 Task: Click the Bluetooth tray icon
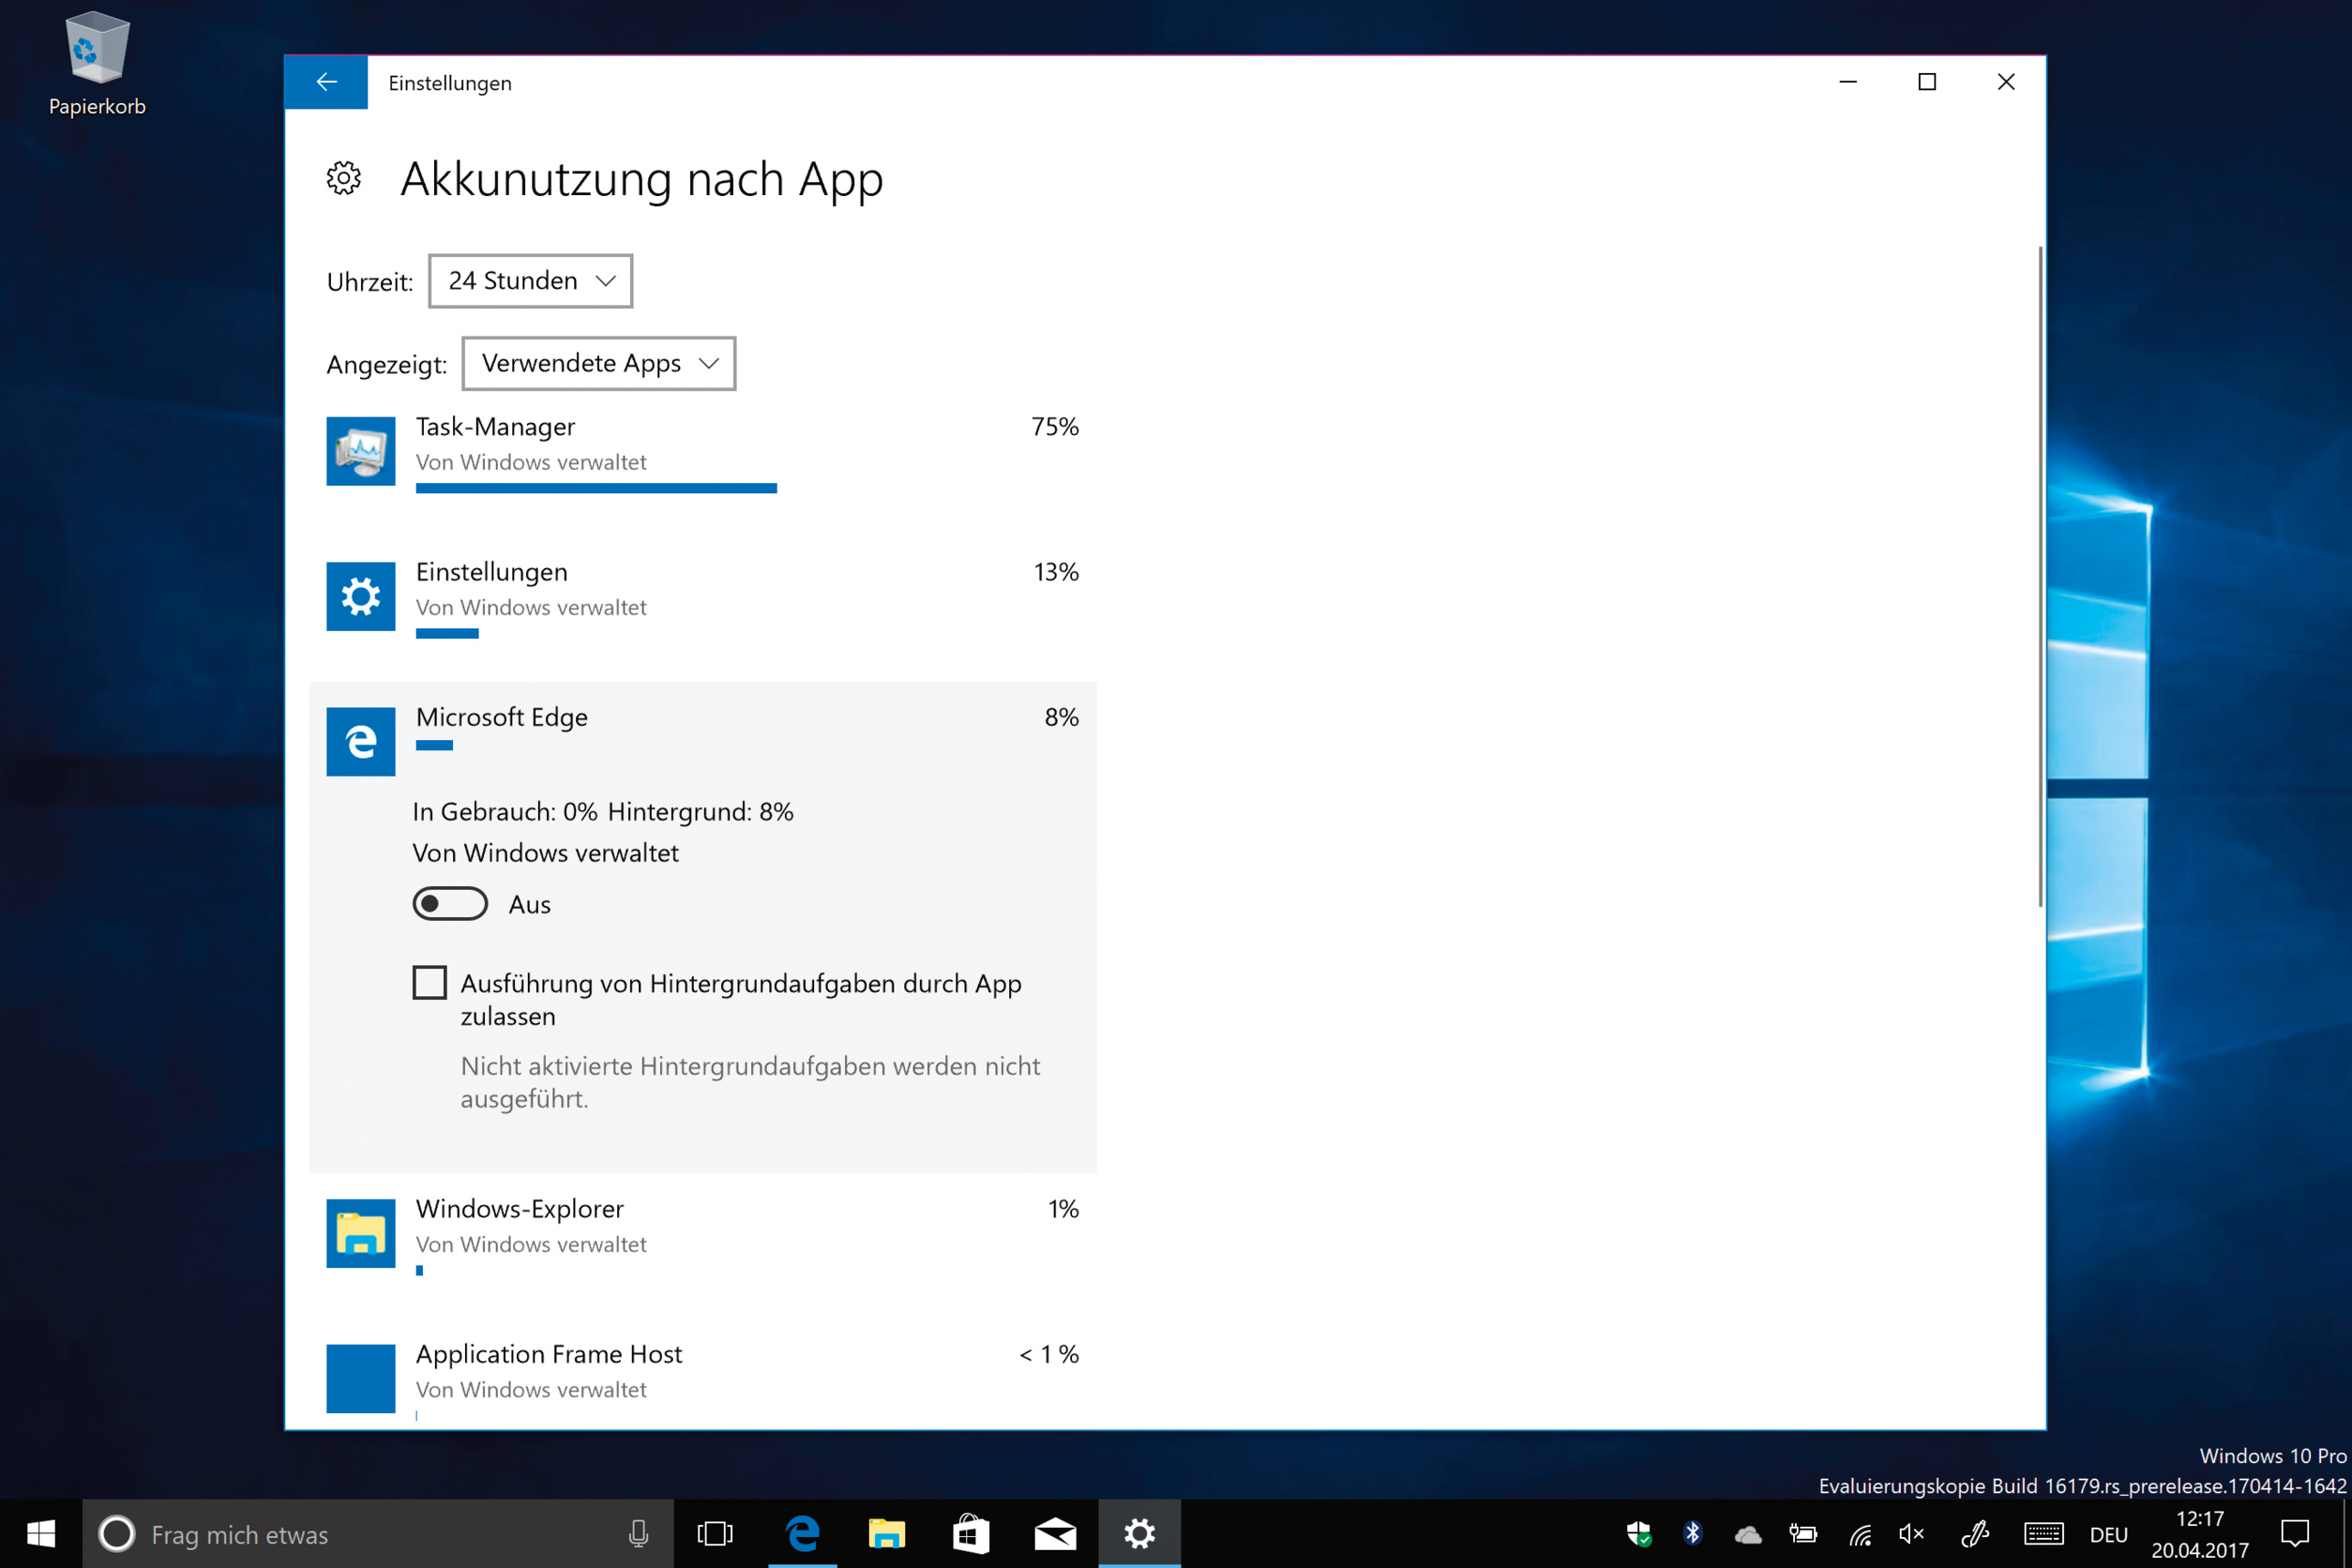pyautogui.click(x=1692, y=1533)
